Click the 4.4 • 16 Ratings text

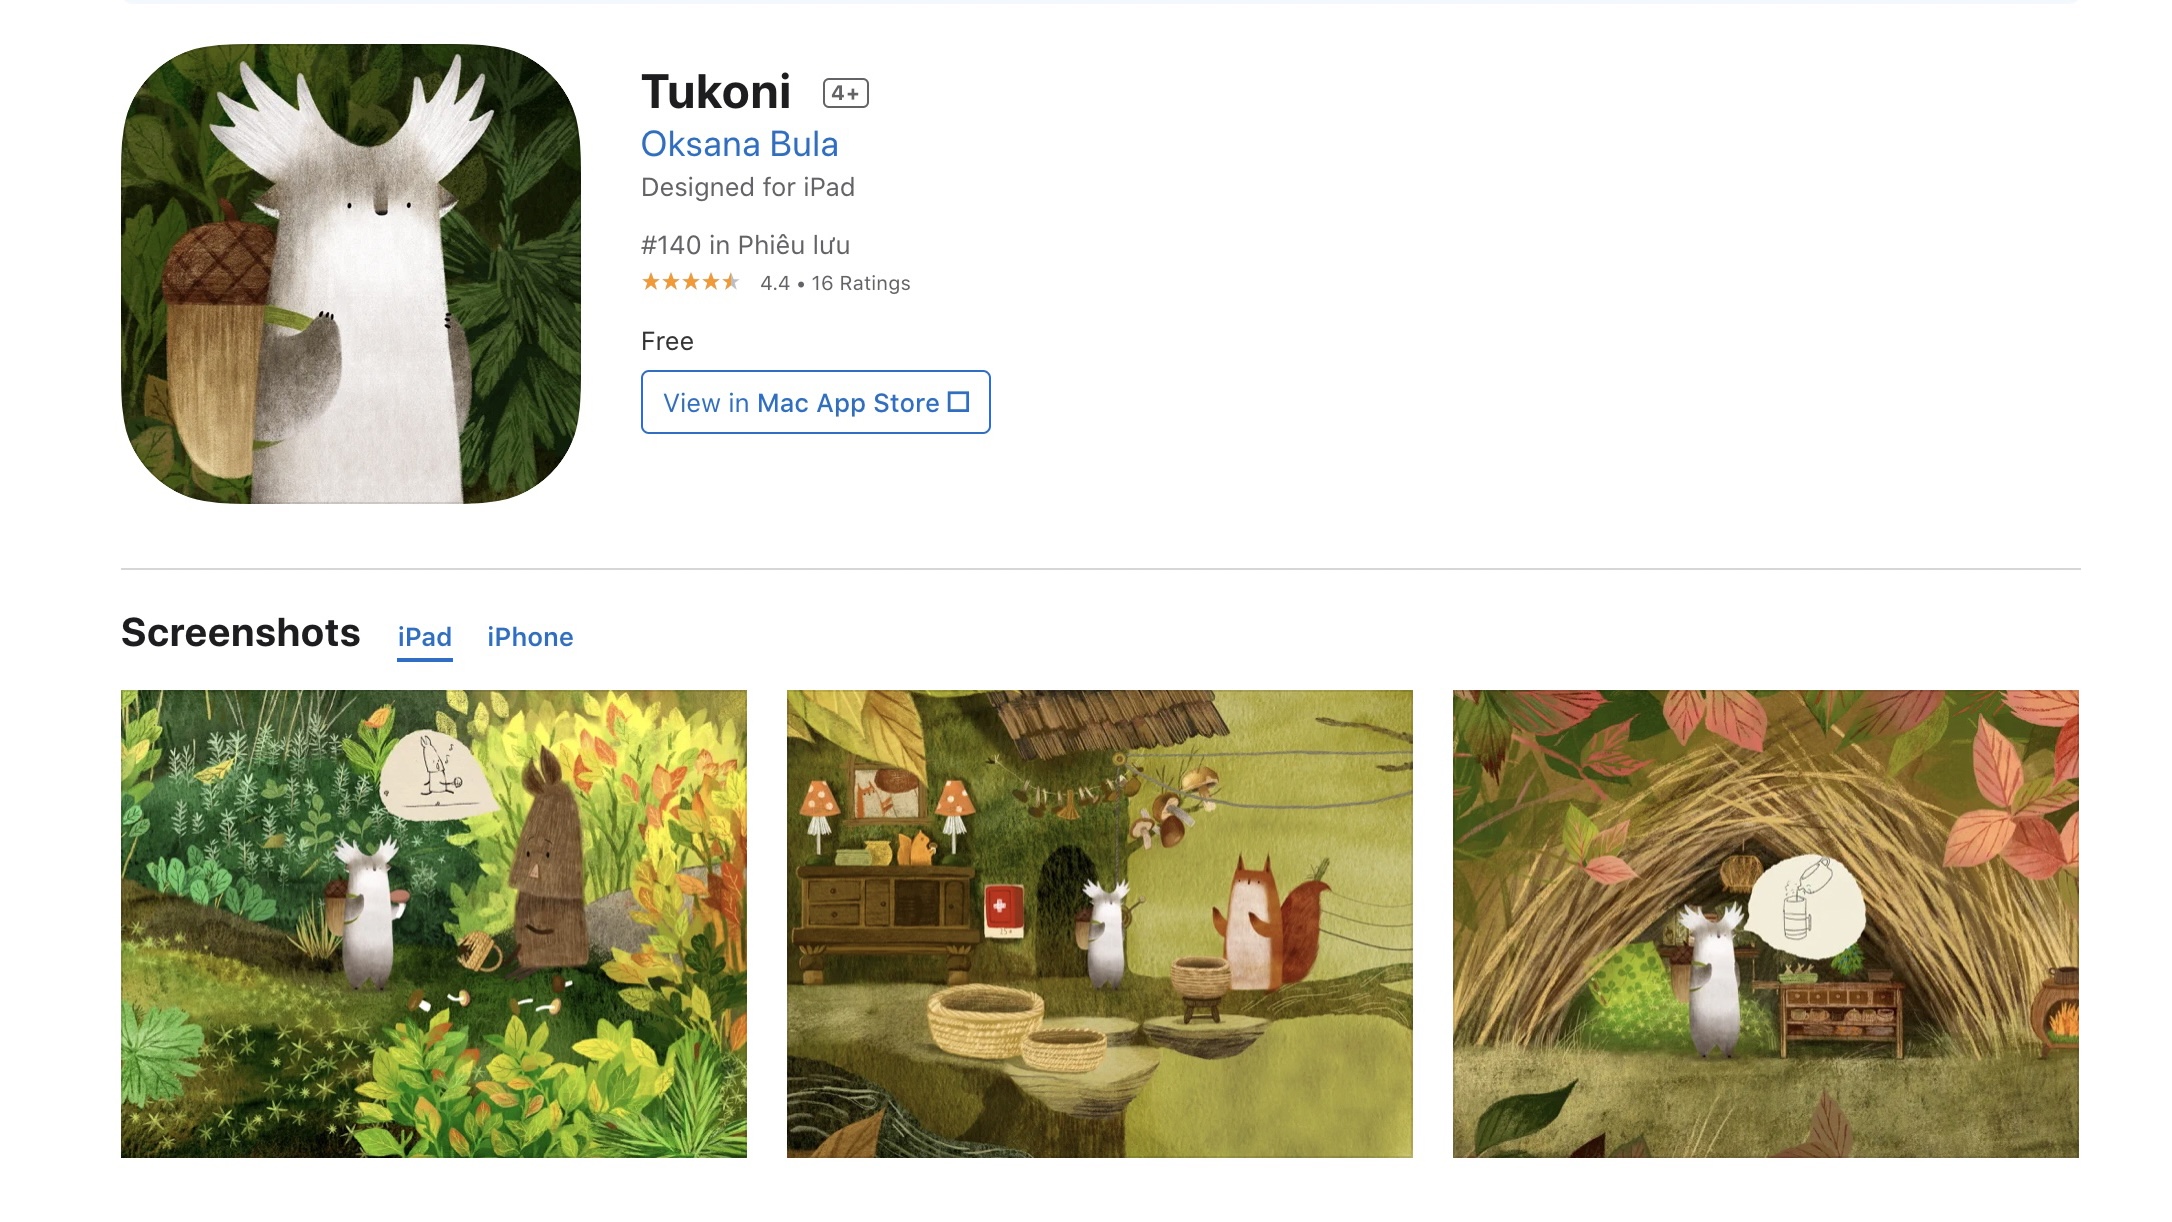click(835, 283)
